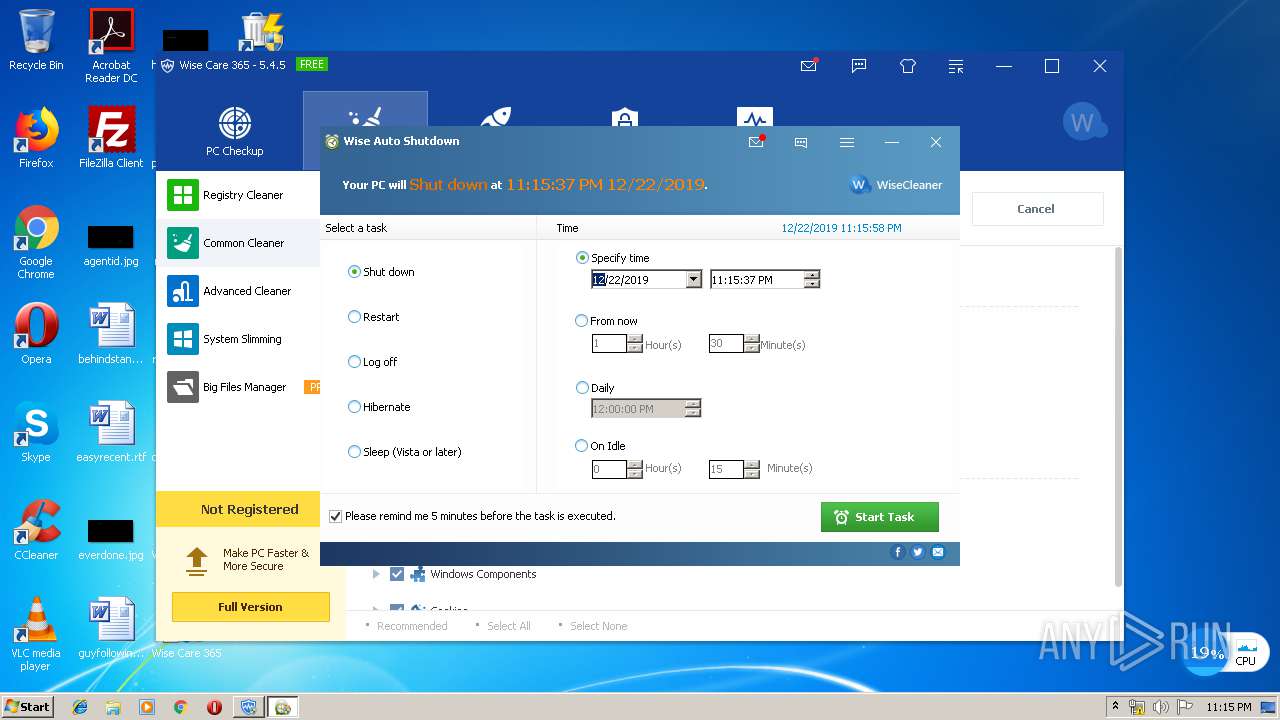The image size is (1280, 720).
Task: Share via the Facebook icon
Action: coord(898,552)
